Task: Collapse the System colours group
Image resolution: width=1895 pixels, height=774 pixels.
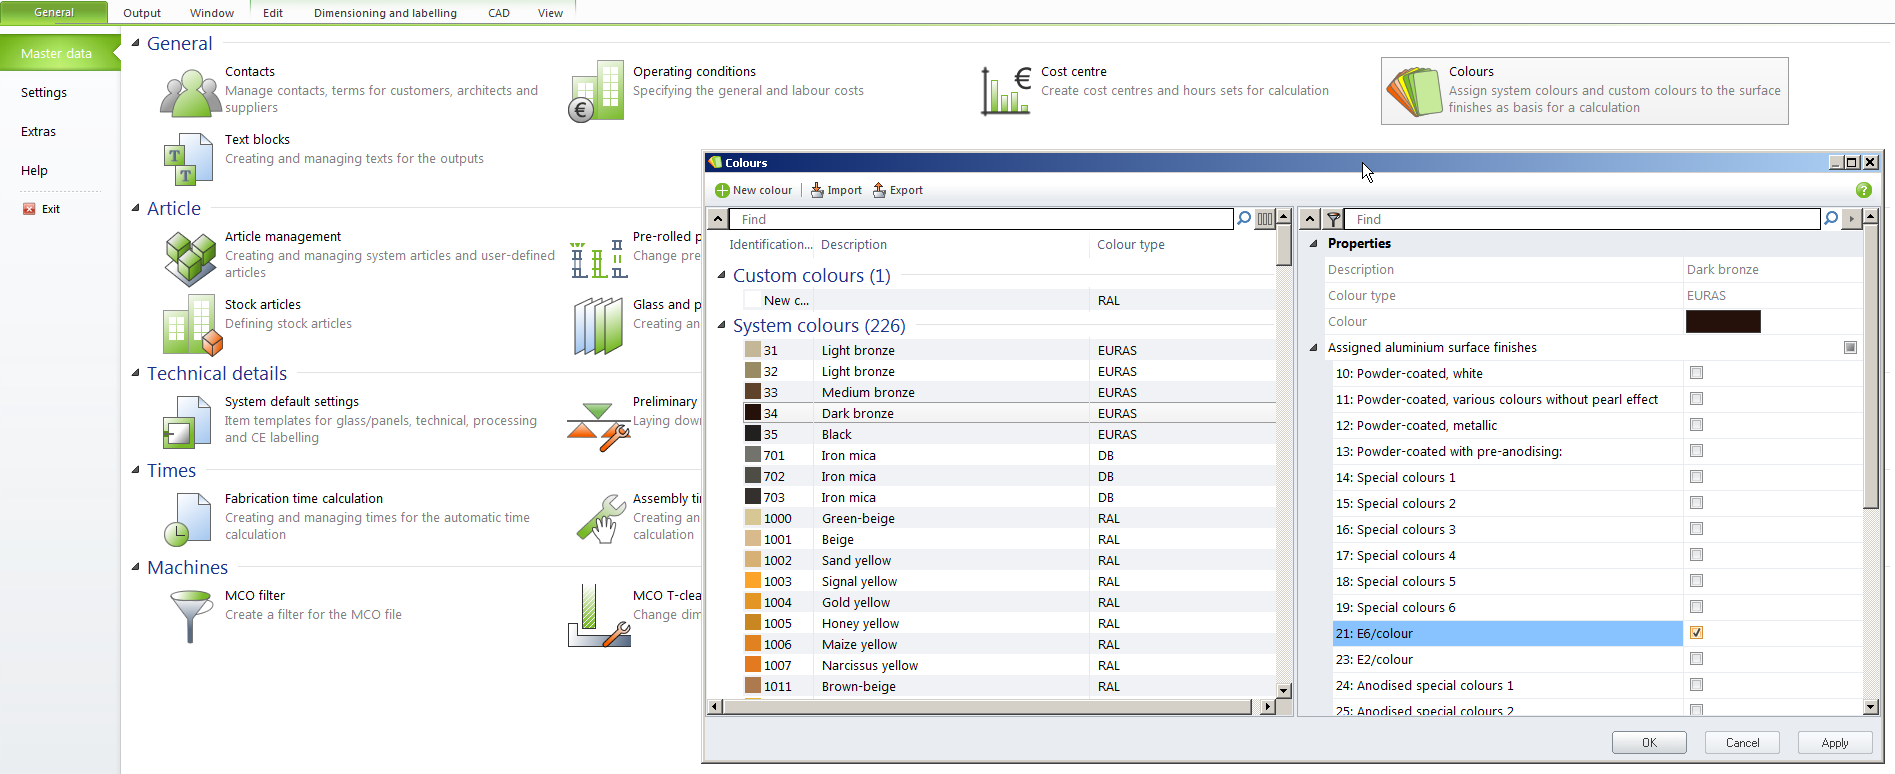Action: (x=721, y=325)
